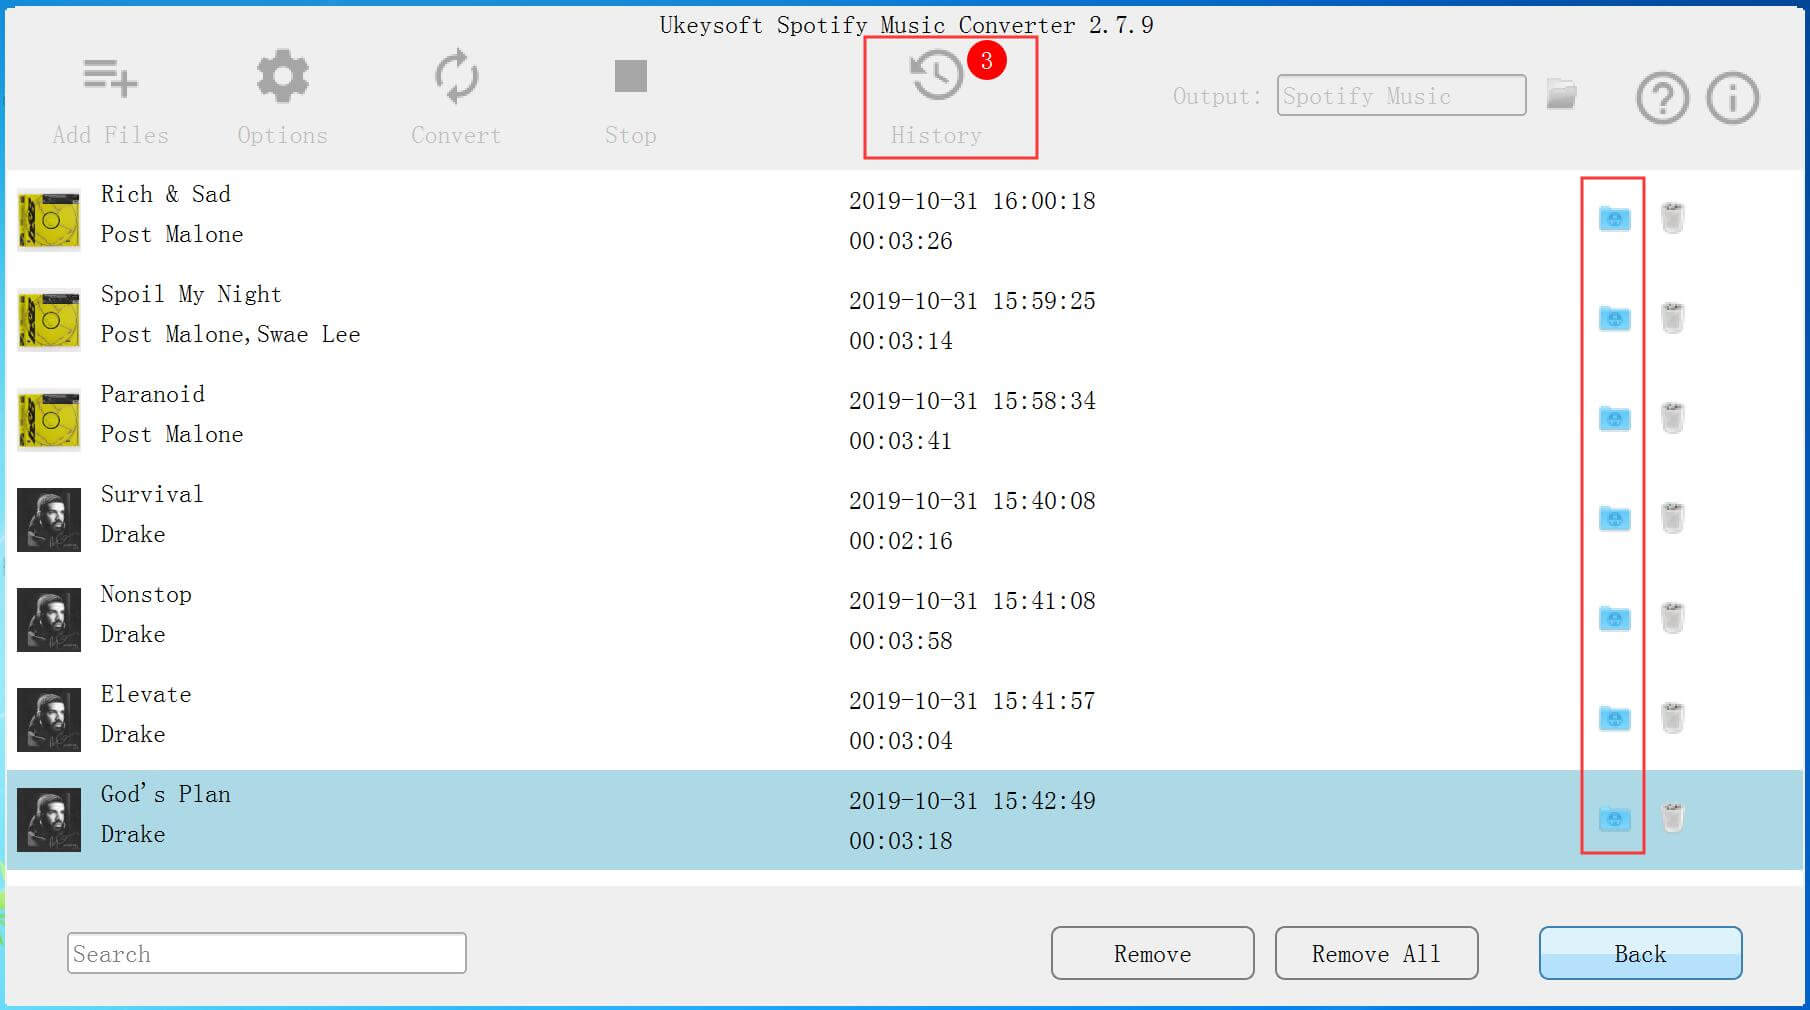Image resolution: width=1810 pixels, height=1010 pixels.
Task: Click timestamp 2019-10-31 15:58:34
Action: click(x=972, y=401)
